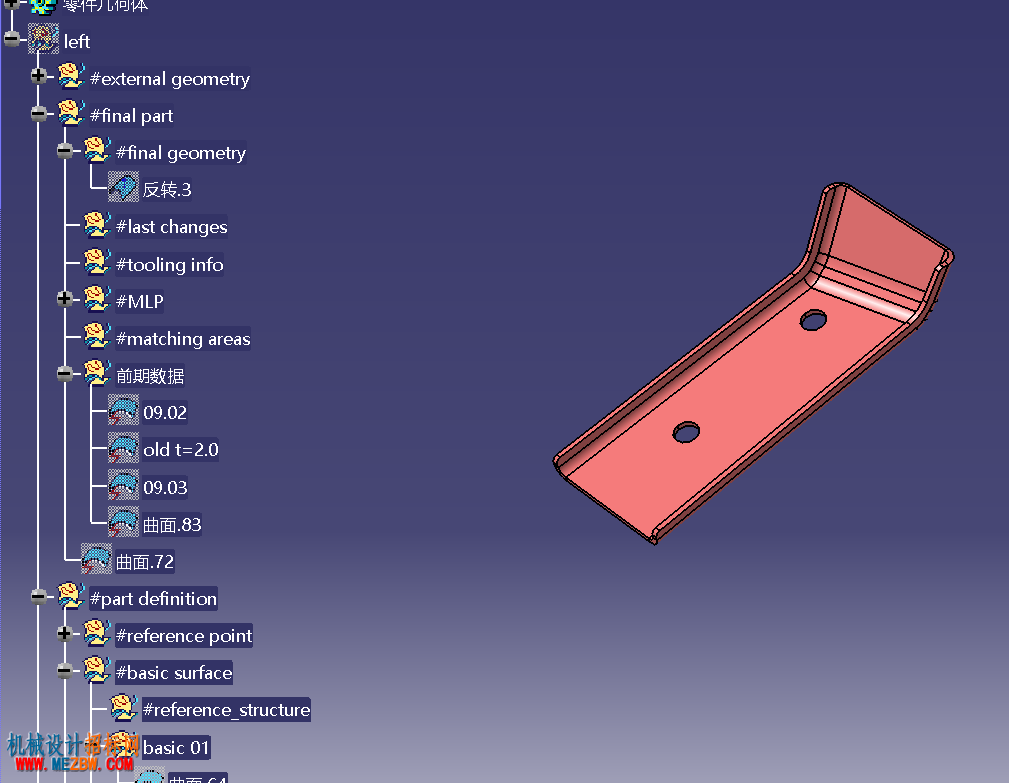Select the '曲面.72' label
The image size is (1009, 783).
pyautogui.click(x=145, y=562)
